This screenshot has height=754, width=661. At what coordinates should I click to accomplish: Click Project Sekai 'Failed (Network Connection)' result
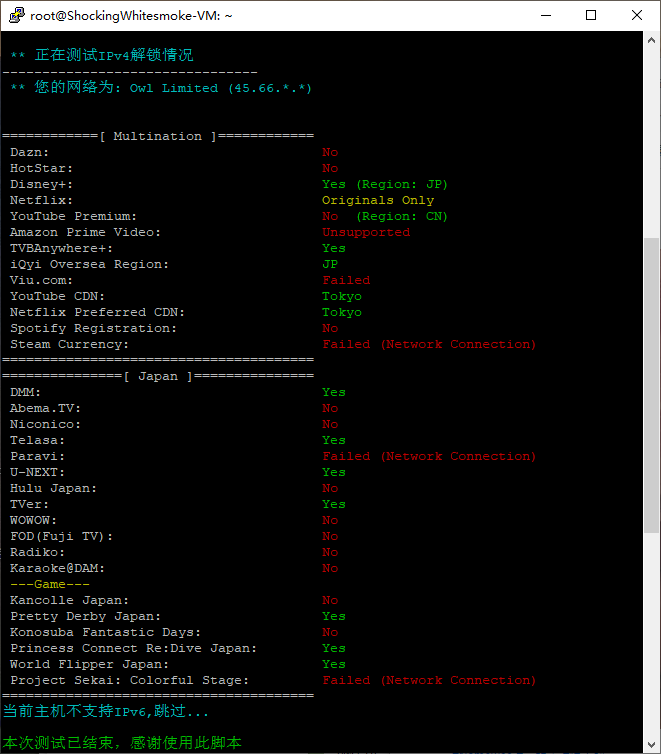(429, 680)
